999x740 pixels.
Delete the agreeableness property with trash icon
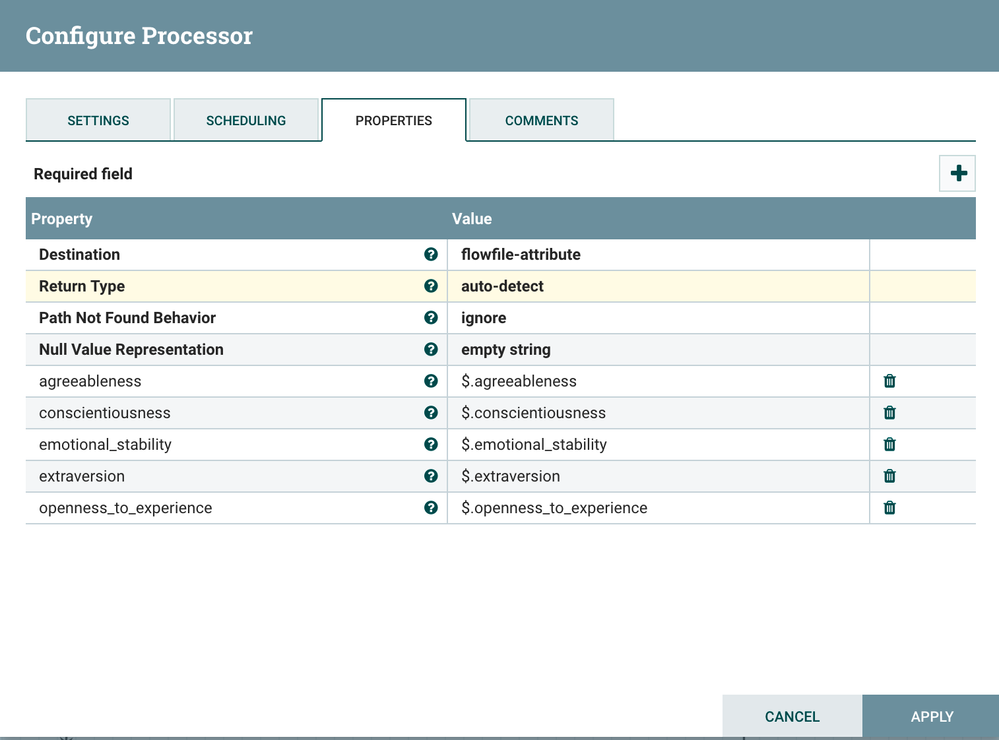pyautogui.click(x=889, y=381)
